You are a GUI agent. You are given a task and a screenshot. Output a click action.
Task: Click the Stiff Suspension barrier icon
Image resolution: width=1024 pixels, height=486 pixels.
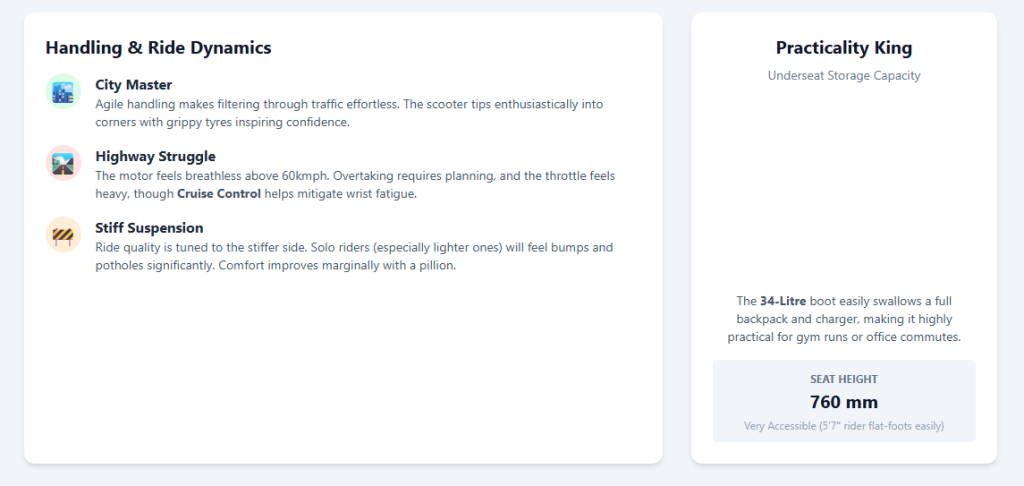click(x=63, y=235)
